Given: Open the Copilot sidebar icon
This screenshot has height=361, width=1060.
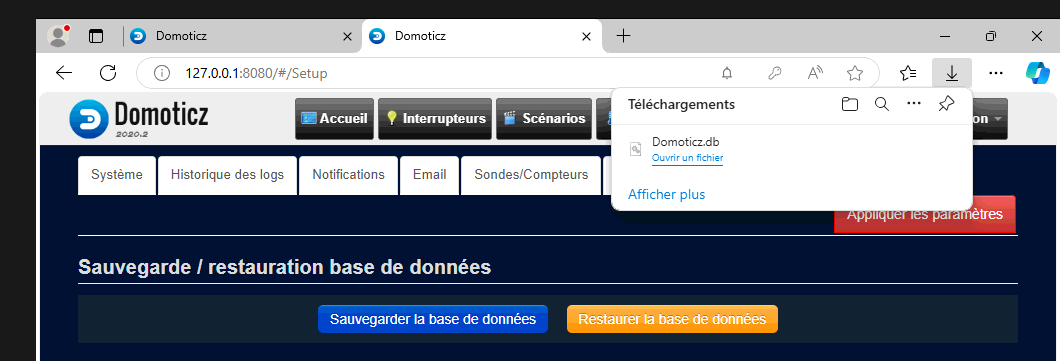Looking at the screenshot, I should pyautogui.click(x=1037, y=72).
